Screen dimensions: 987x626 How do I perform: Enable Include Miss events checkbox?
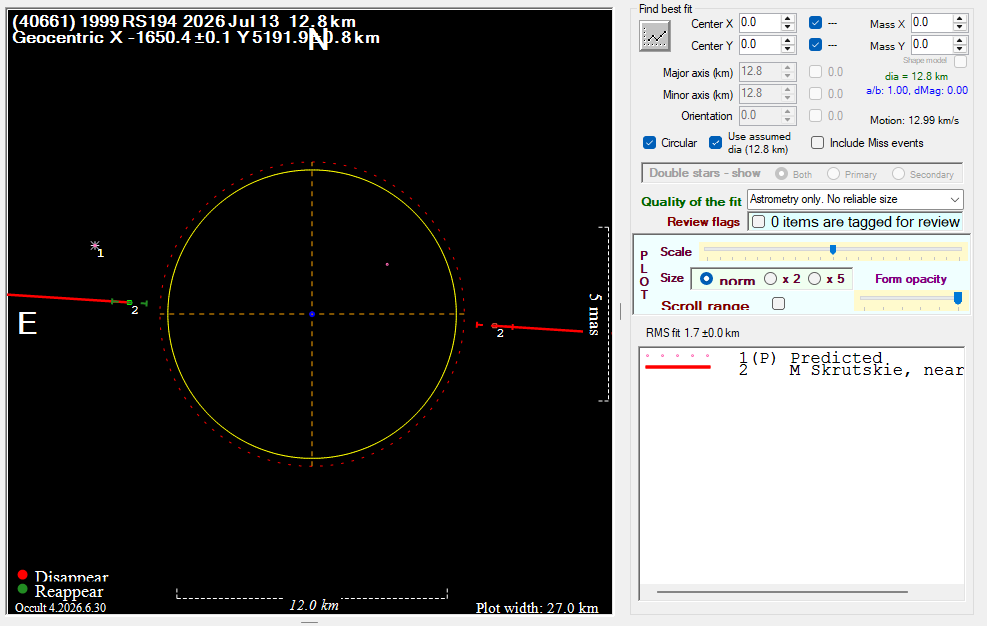[818, 143]
